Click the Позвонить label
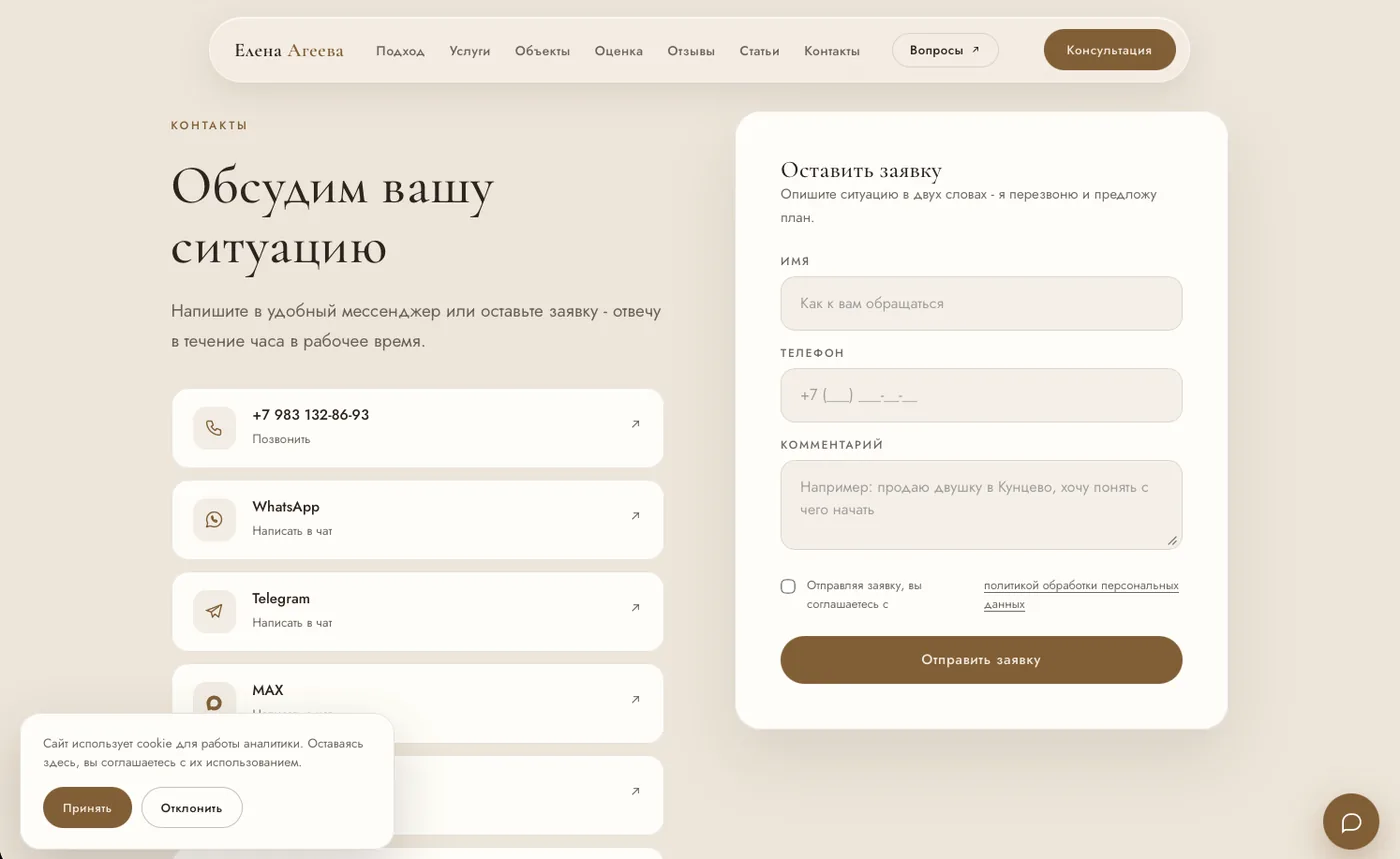This screenshot has height=859, width=1400. (x=281, y=439)
